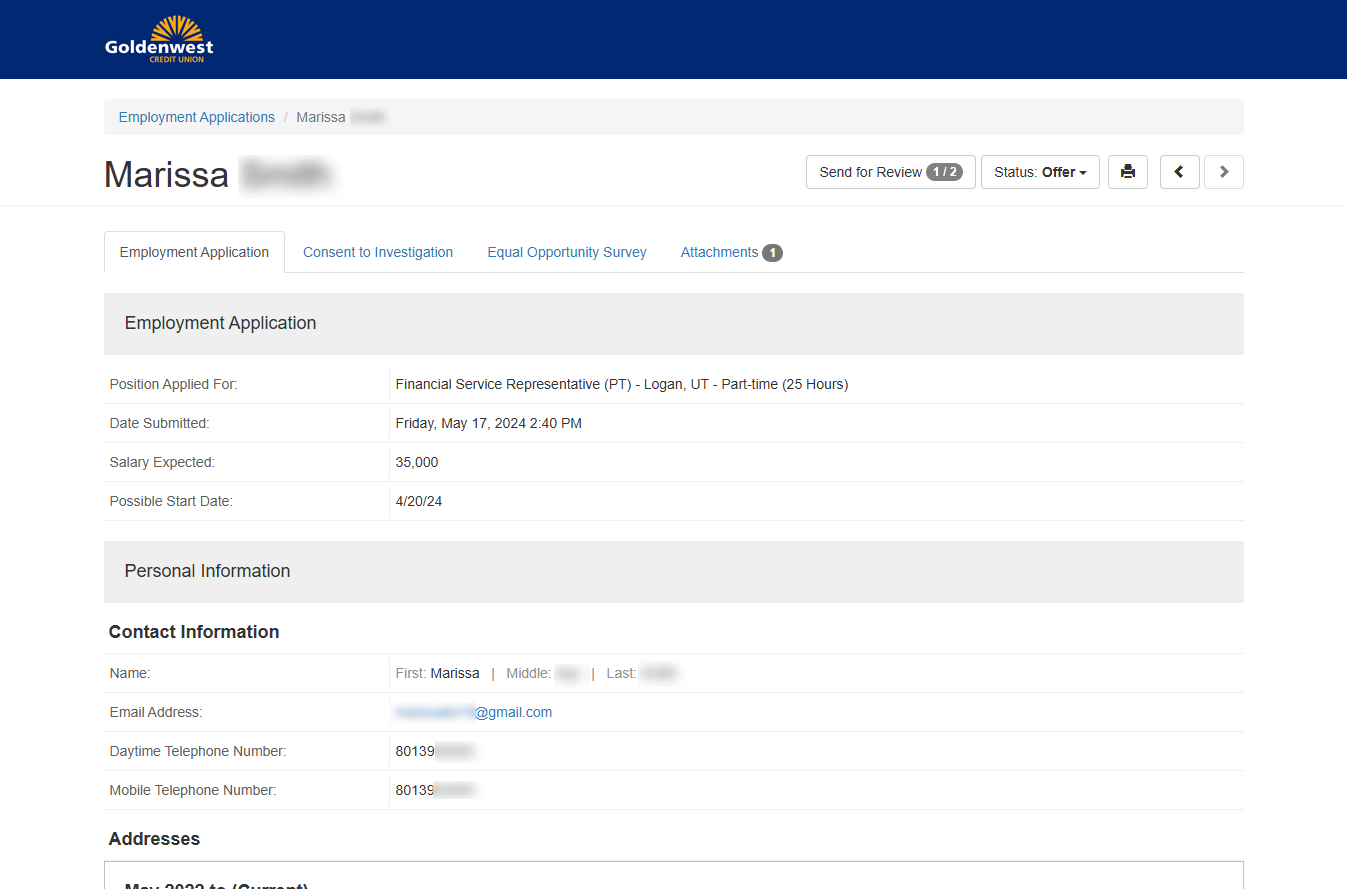Click the 1/2 badge inside Send for Review
The width and height of the screenshot is (1347, 889).
point(944,171)
